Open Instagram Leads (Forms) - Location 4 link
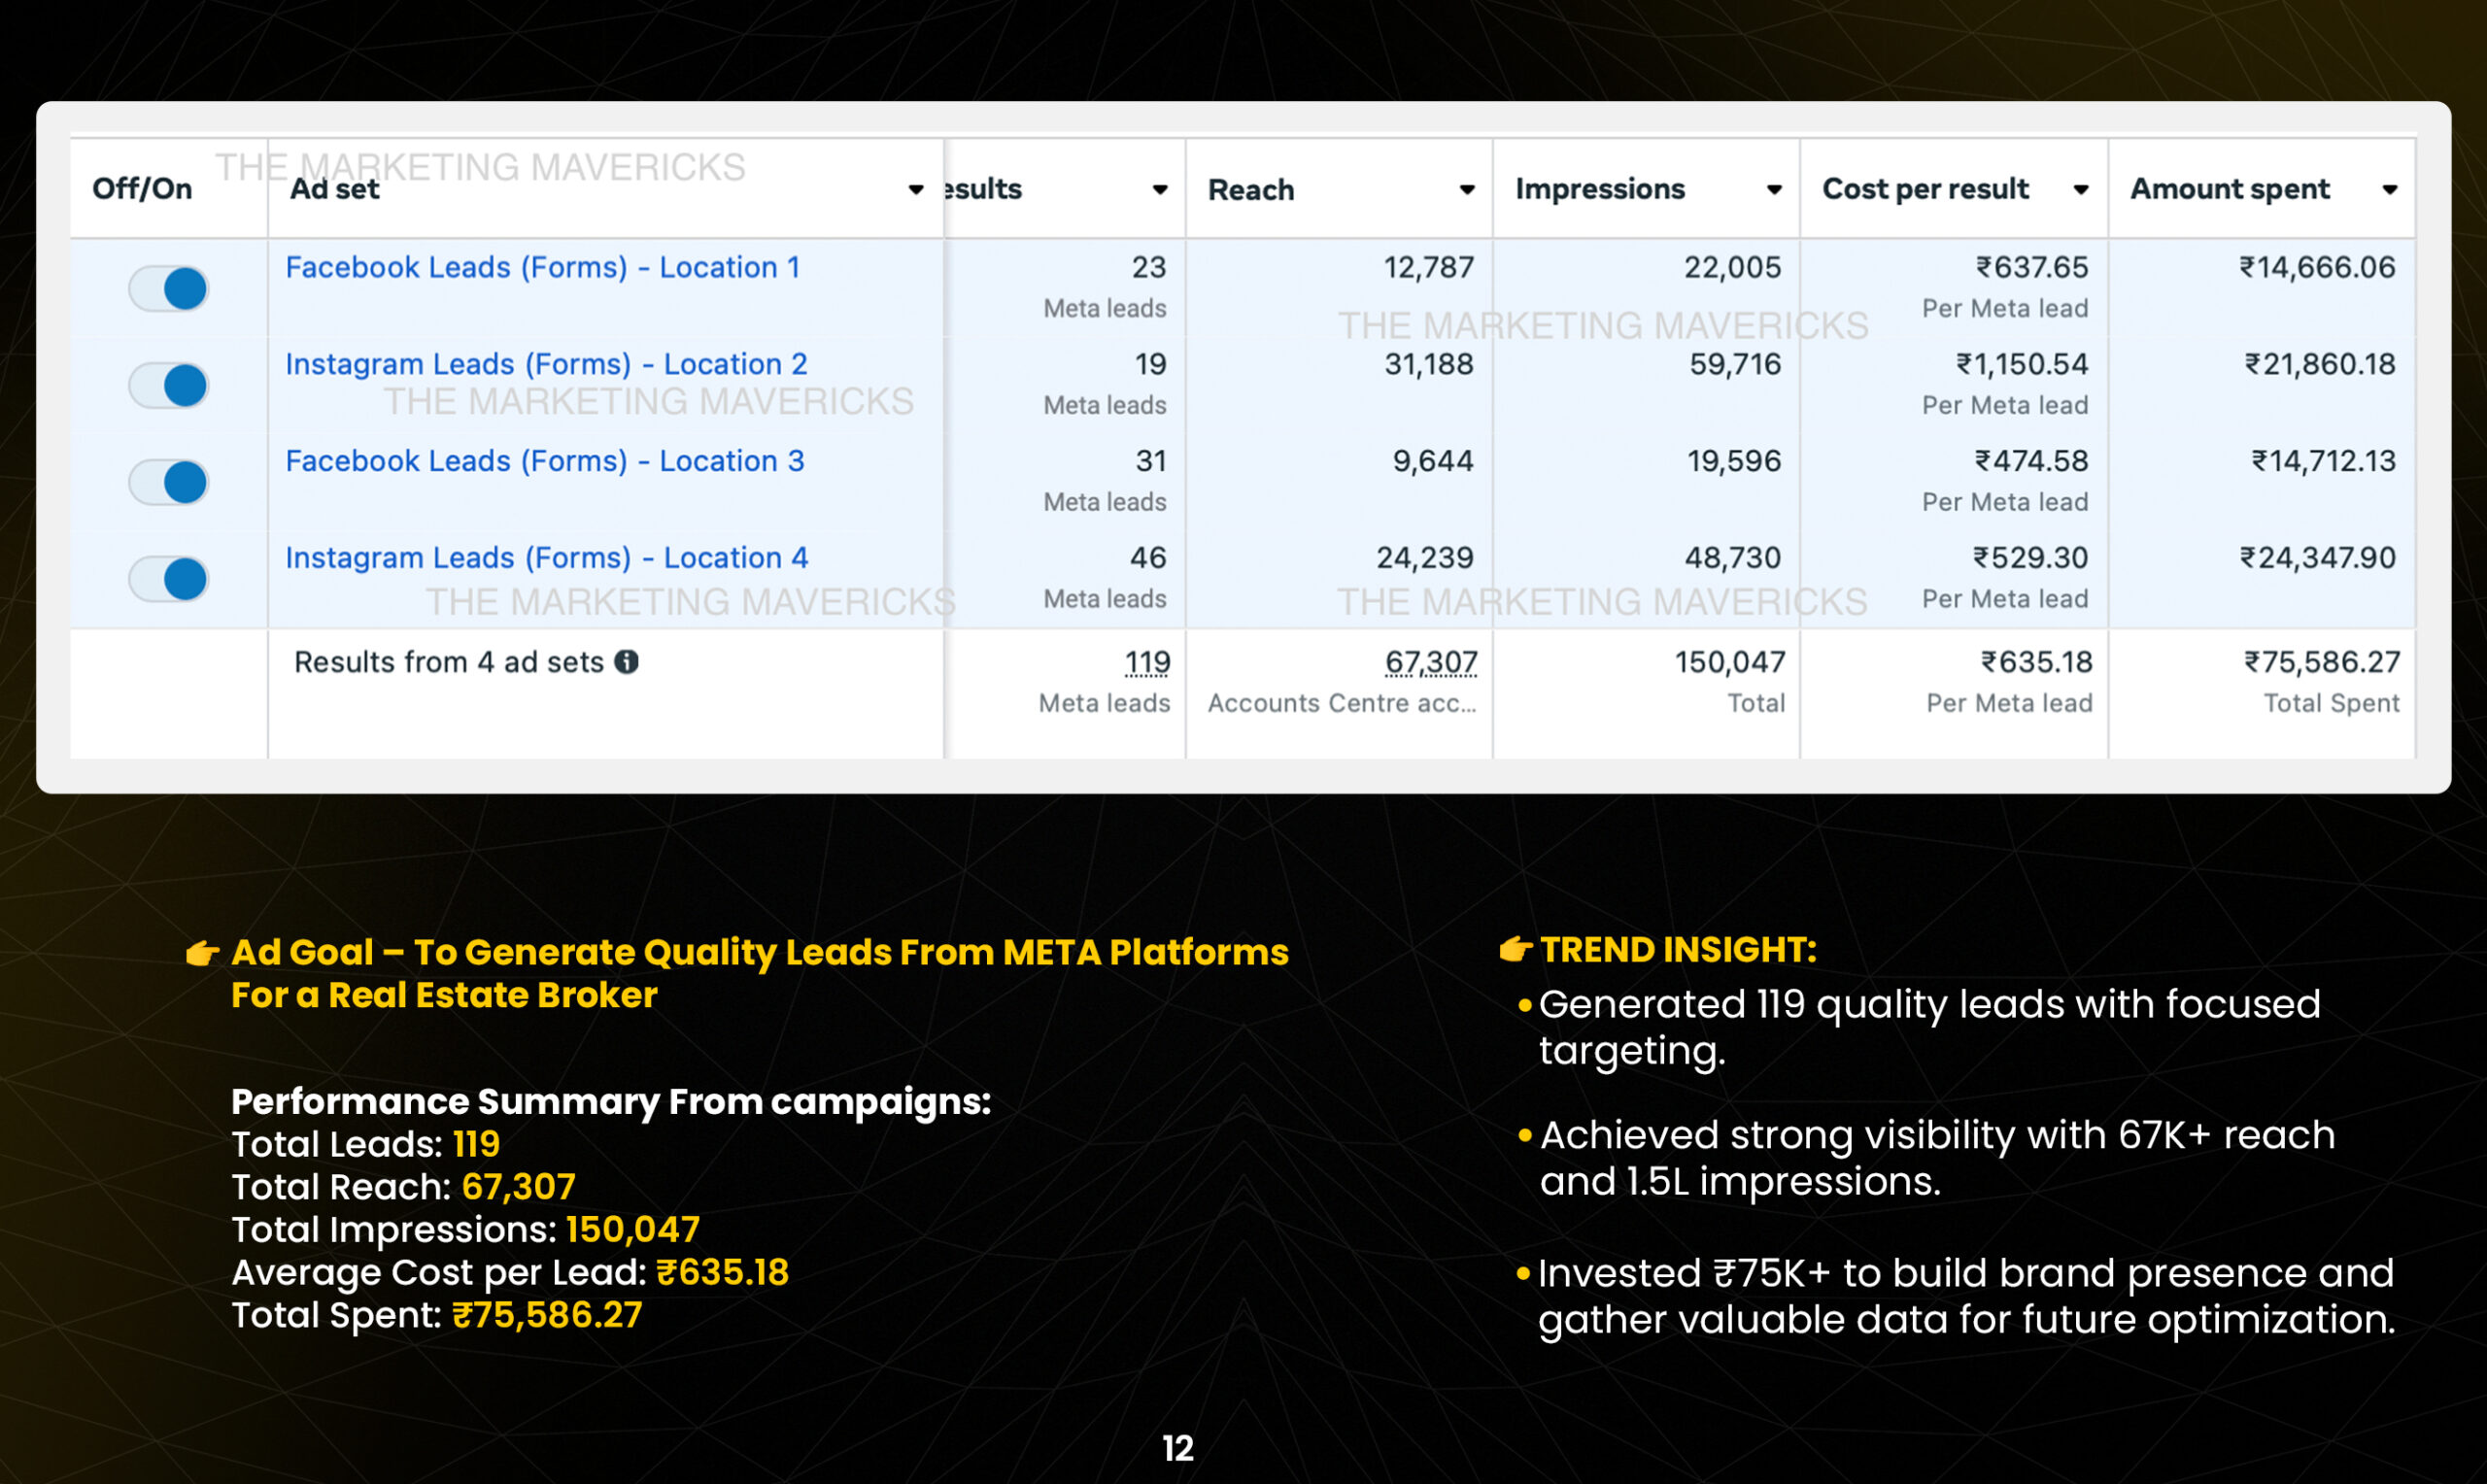 [547, 558]
